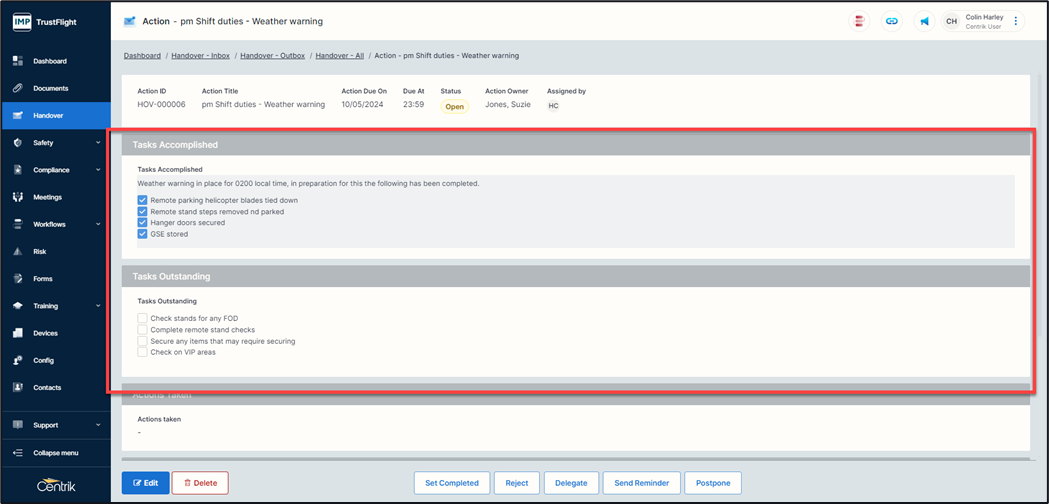Tick the Check stands for any FOD box

tap(143, 318)
